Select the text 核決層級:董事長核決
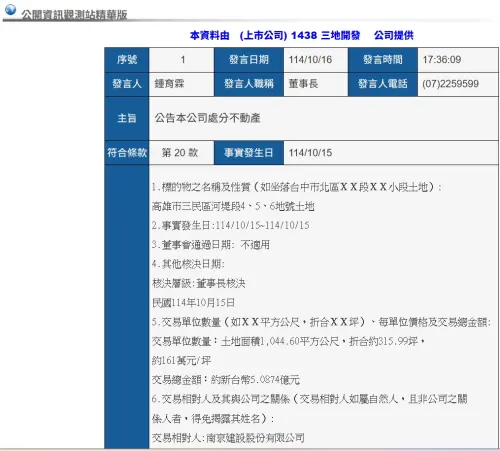The image size is (500, 451). 198,283
